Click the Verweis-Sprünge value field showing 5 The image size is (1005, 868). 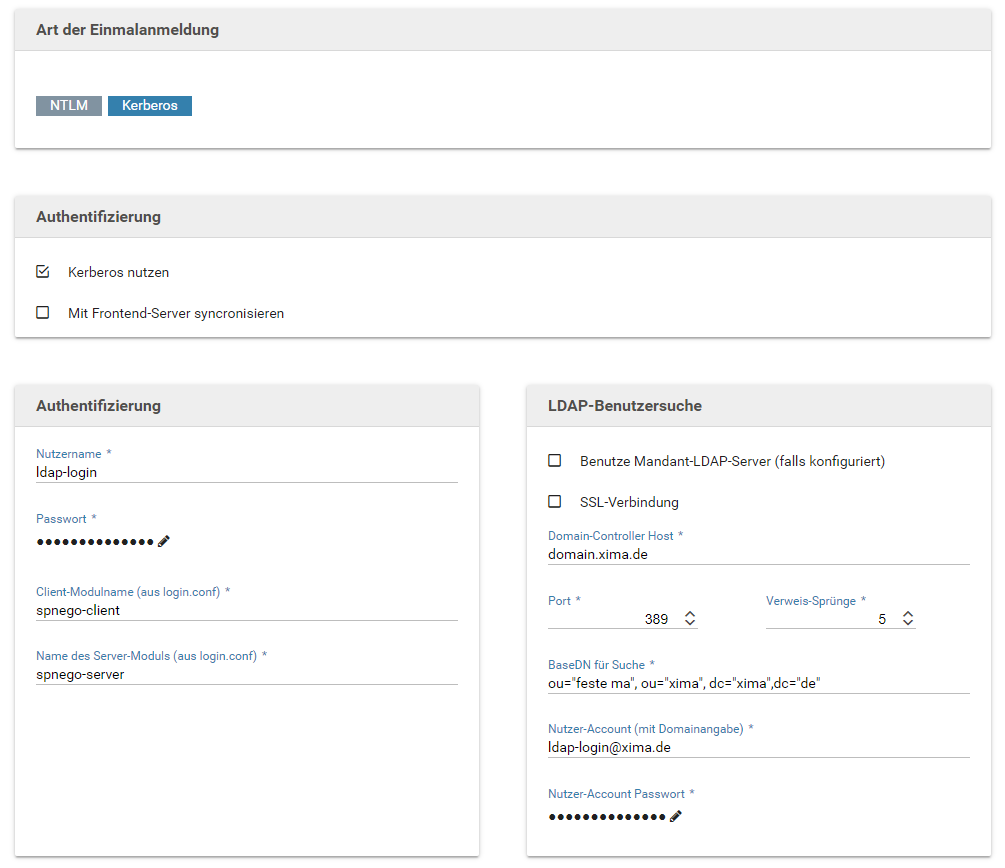tap(828, 619)
